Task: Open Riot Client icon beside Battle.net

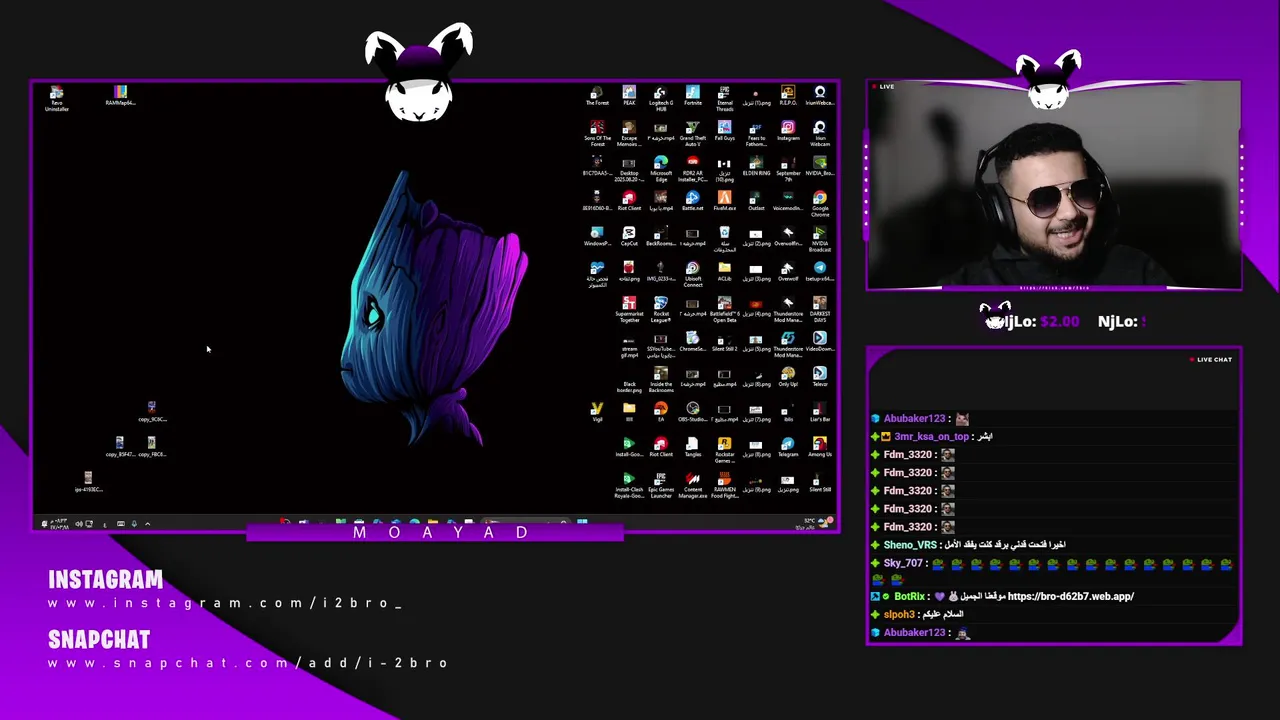Action: tap(629, 202)
